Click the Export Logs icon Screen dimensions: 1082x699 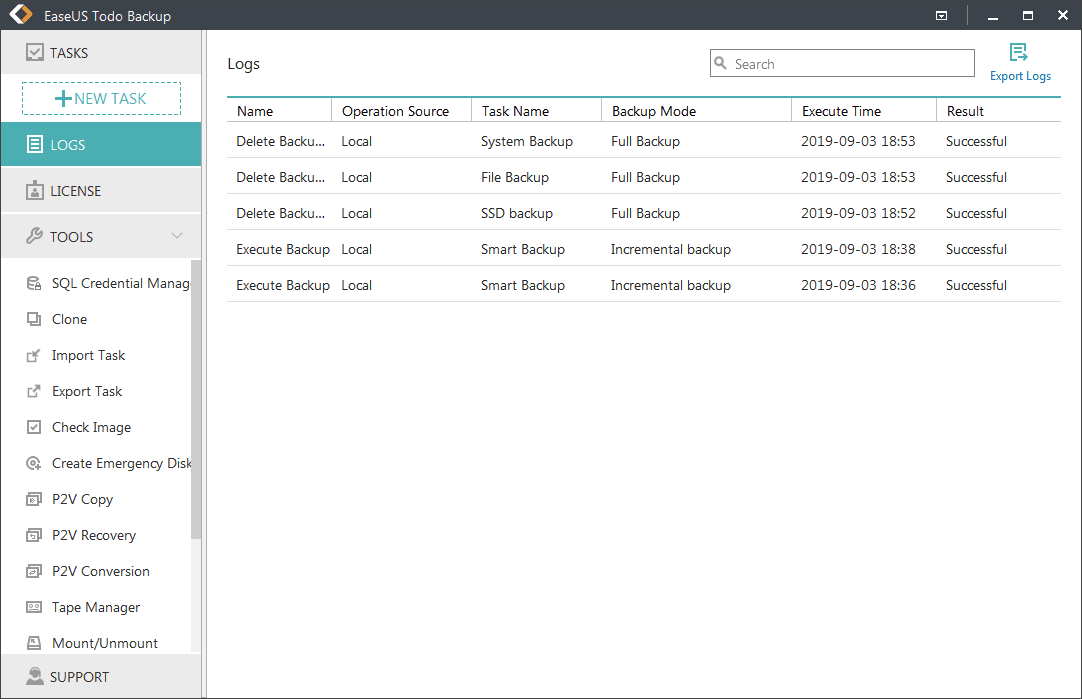1019,53
